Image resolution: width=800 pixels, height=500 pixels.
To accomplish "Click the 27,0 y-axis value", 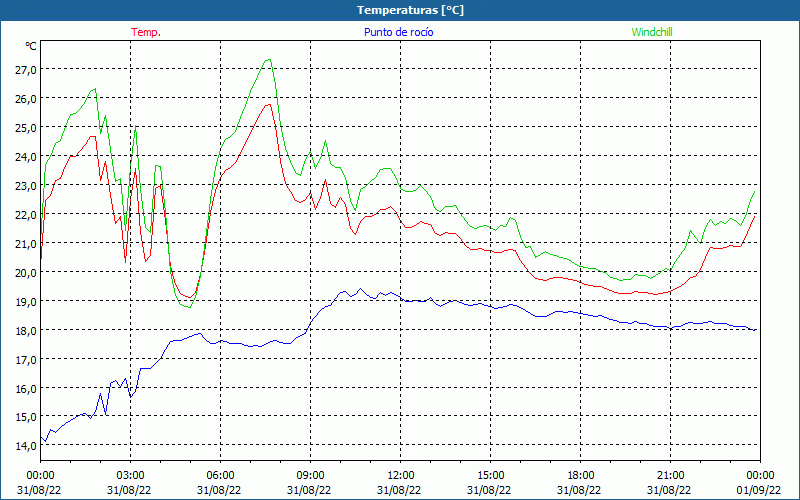I will 26,69.
